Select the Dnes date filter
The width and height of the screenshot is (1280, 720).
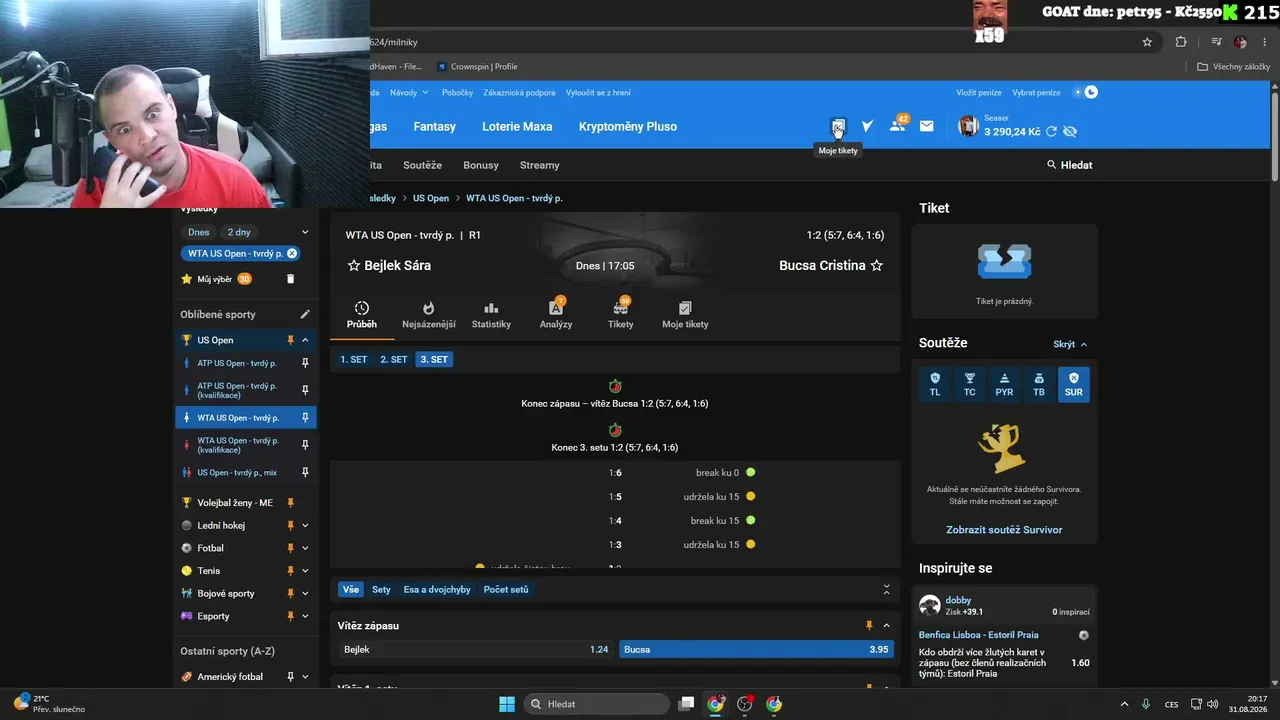pyautogui.click(x=199, y=232)
